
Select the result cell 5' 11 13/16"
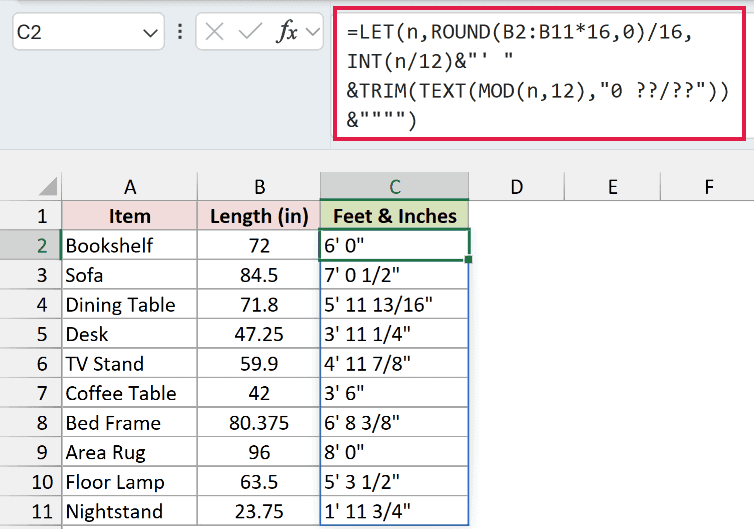pyautogui.click(x=394, y=304)
